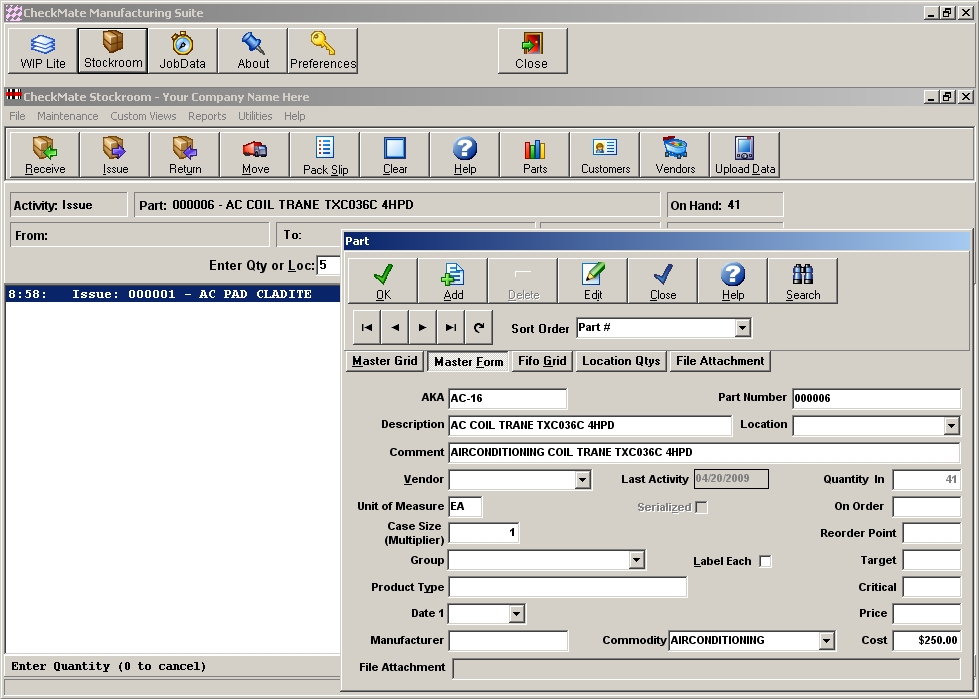This screenshot has width=979, height=699.
Task: Add a new part record
Action: 453,281
